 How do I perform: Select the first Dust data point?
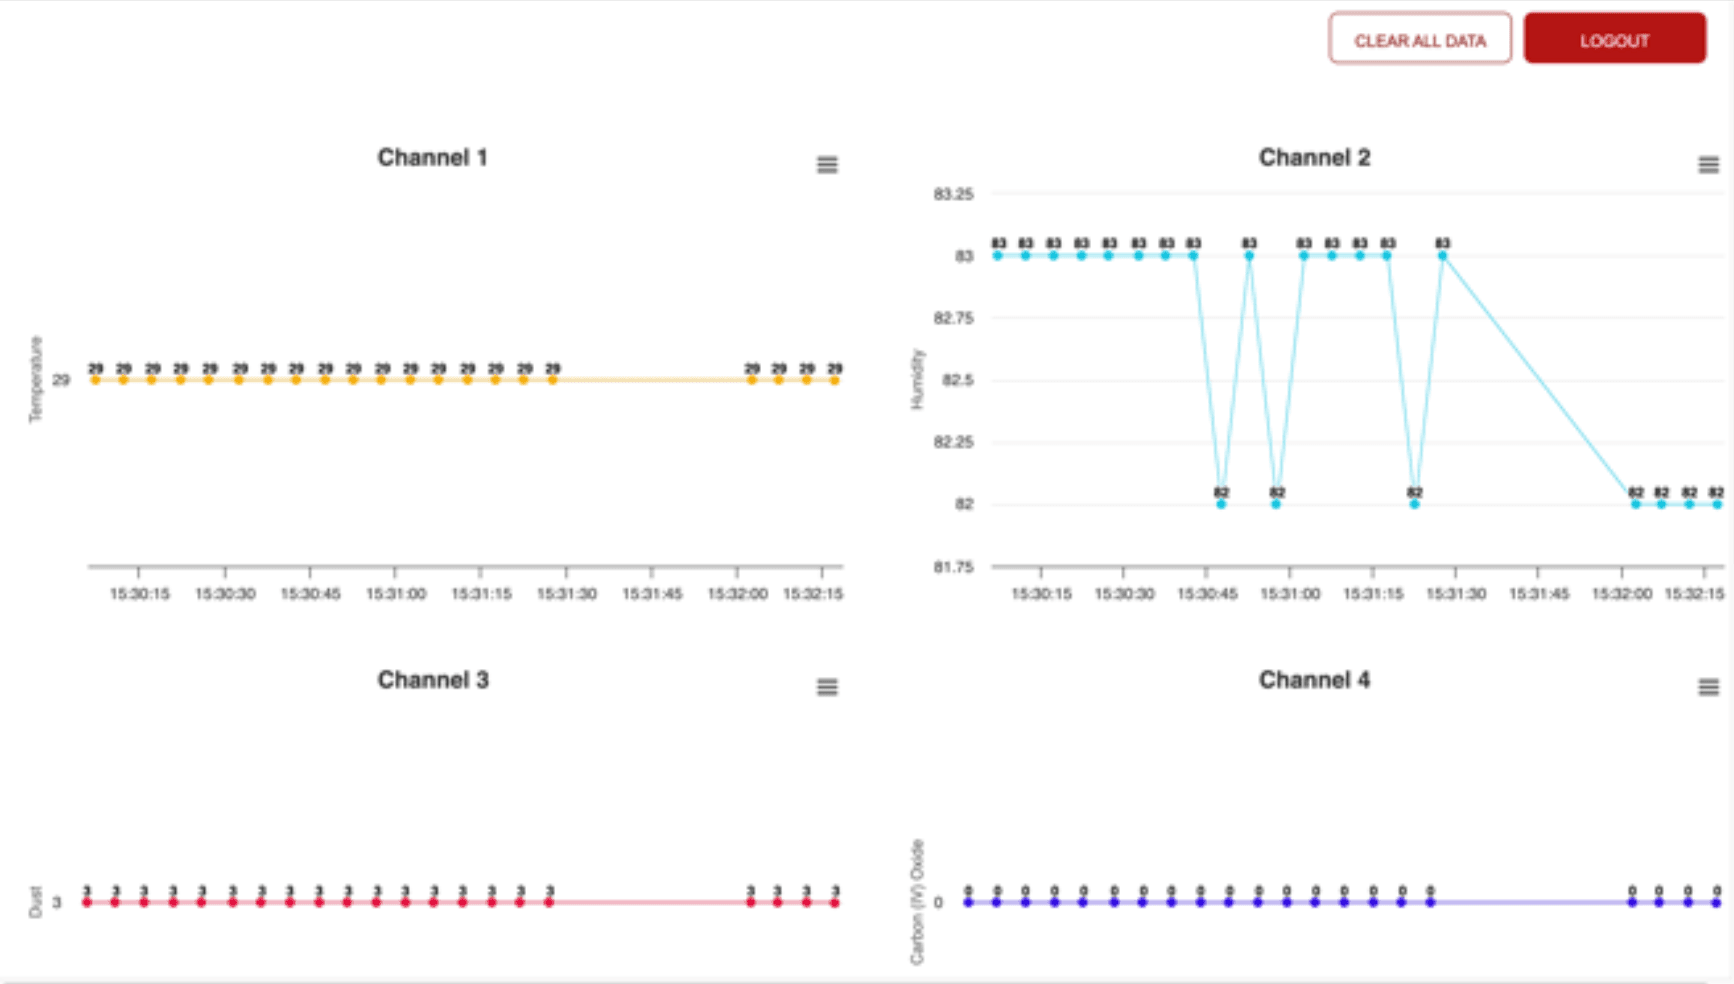[86, 901]
